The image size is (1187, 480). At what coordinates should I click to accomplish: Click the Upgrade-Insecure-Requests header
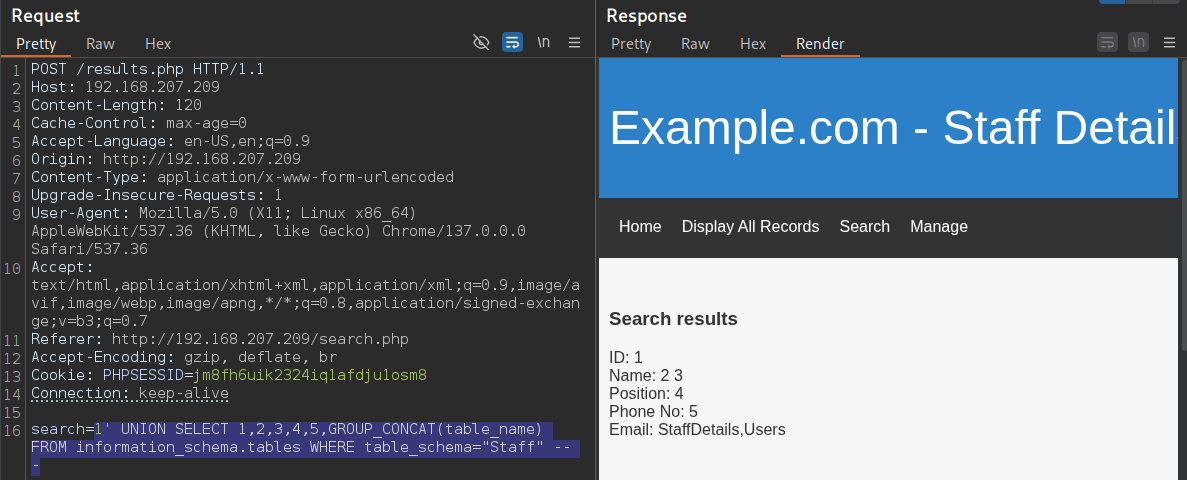coord(157,195)
